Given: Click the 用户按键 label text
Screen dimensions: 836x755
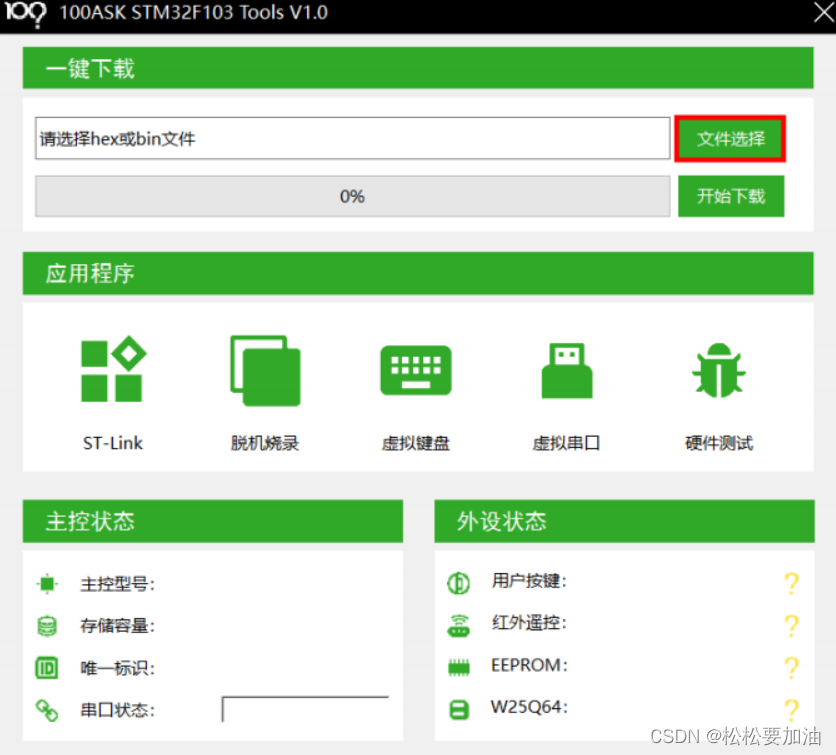Looking at the screenshot, I should click(529, 581).
